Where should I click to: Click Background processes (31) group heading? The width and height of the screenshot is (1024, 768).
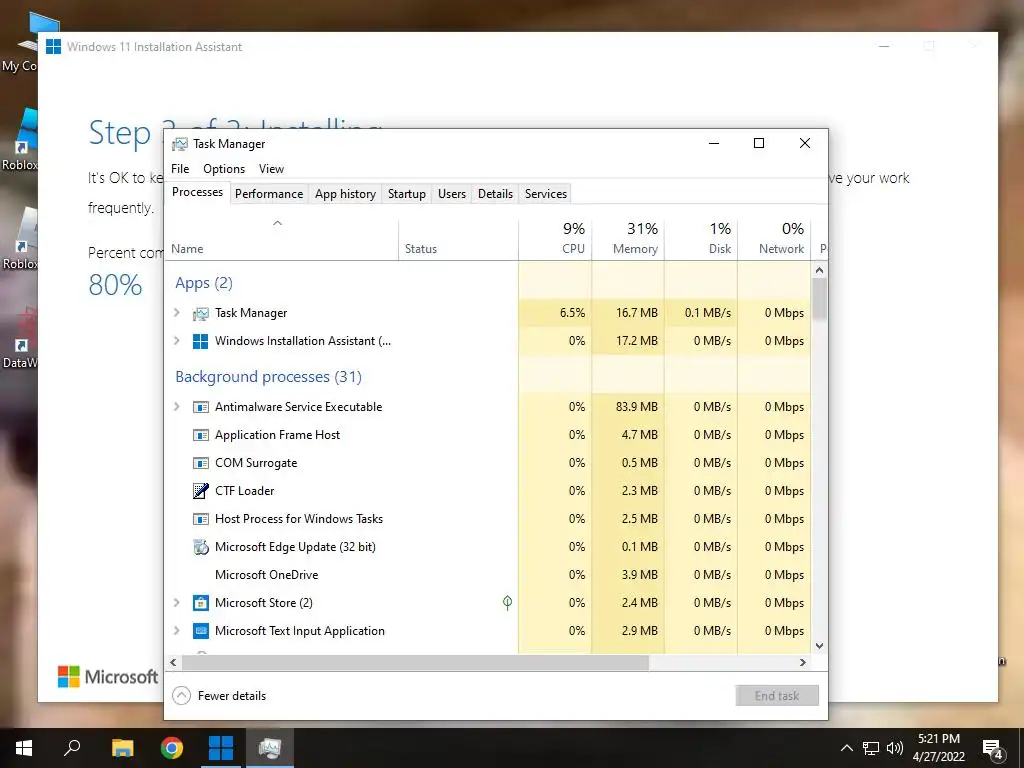pyautogui.click(x=268, y=377)
